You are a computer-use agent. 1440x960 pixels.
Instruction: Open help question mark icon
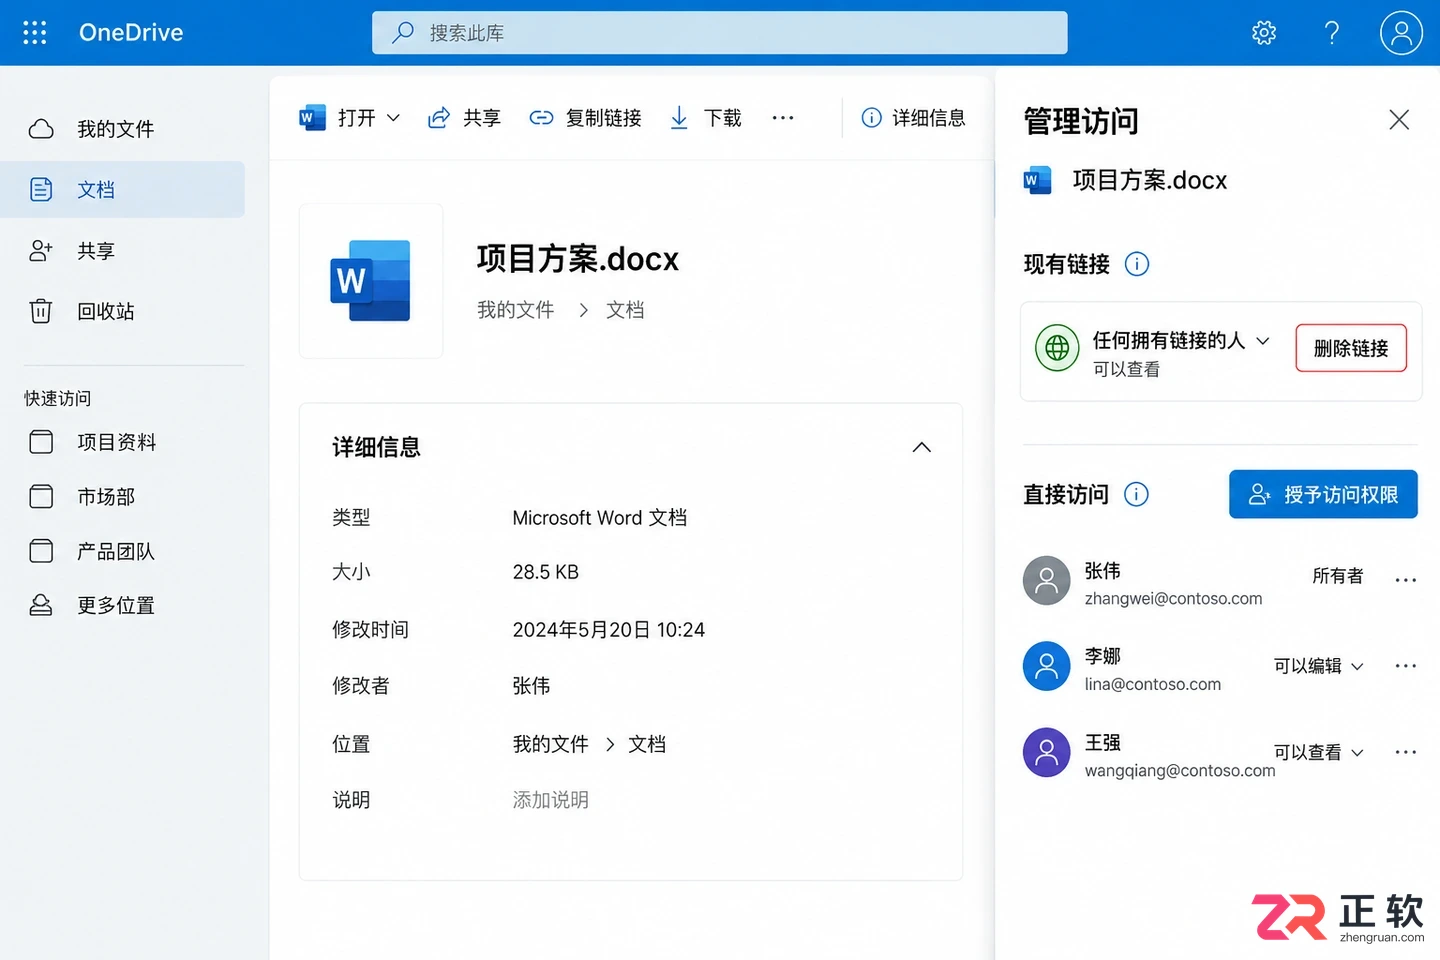click(1332, 33)
